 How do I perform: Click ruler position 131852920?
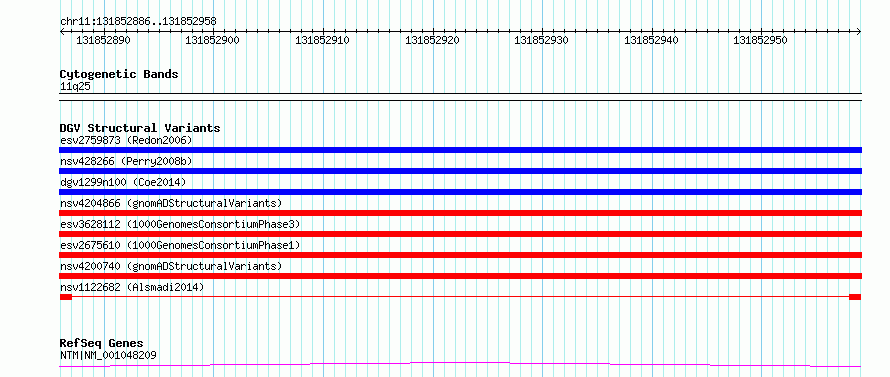(x=433, y=40)
